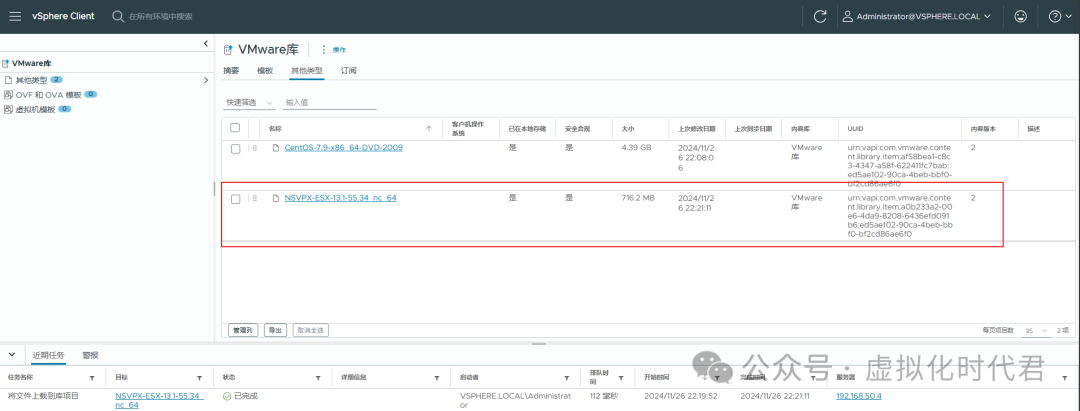Viewport: 1080px width, 411px height.
Task: Open NSVPX-ESX-13.1-55.34_nc_64 library item link
Action: coord(340,198)
